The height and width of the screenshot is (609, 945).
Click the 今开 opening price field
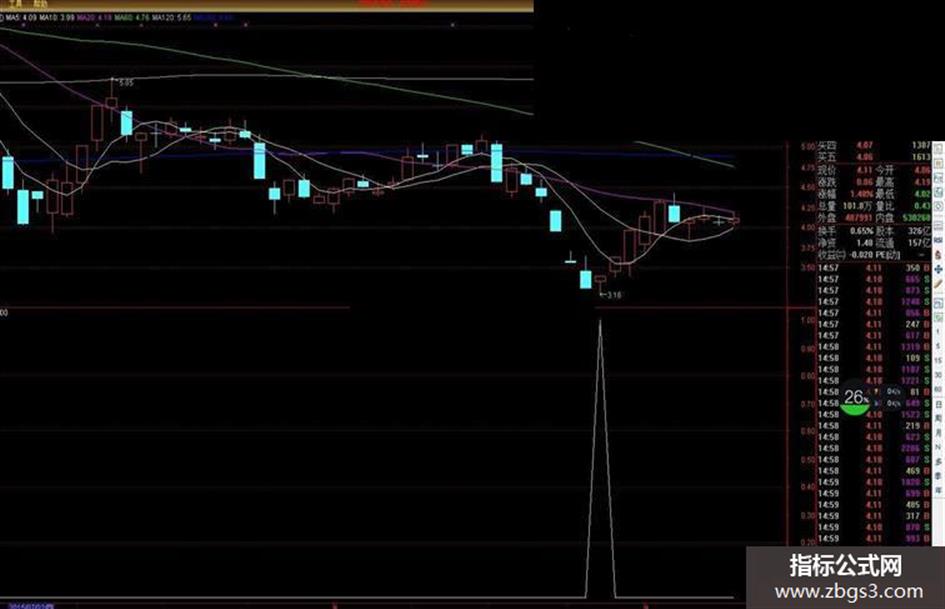903,171
